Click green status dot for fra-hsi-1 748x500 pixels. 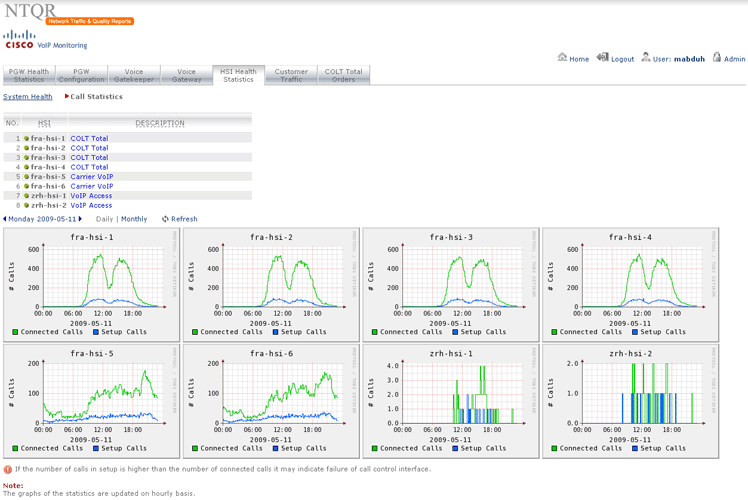pyautogui.click(x=27, y=139)
